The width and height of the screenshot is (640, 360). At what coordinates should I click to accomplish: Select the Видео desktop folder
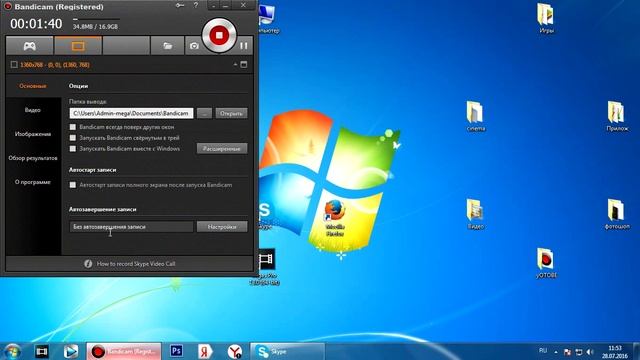tap(476, 214)
